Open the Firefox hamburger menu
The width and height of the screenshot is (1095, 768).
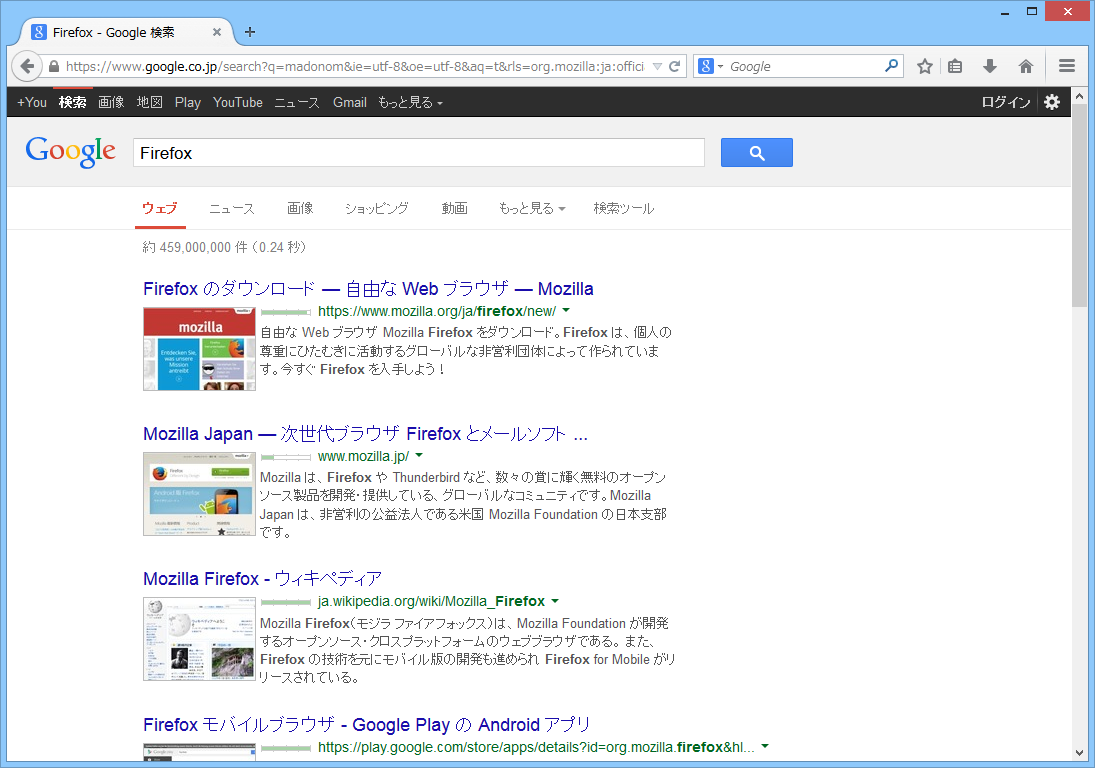point(1066,66)
